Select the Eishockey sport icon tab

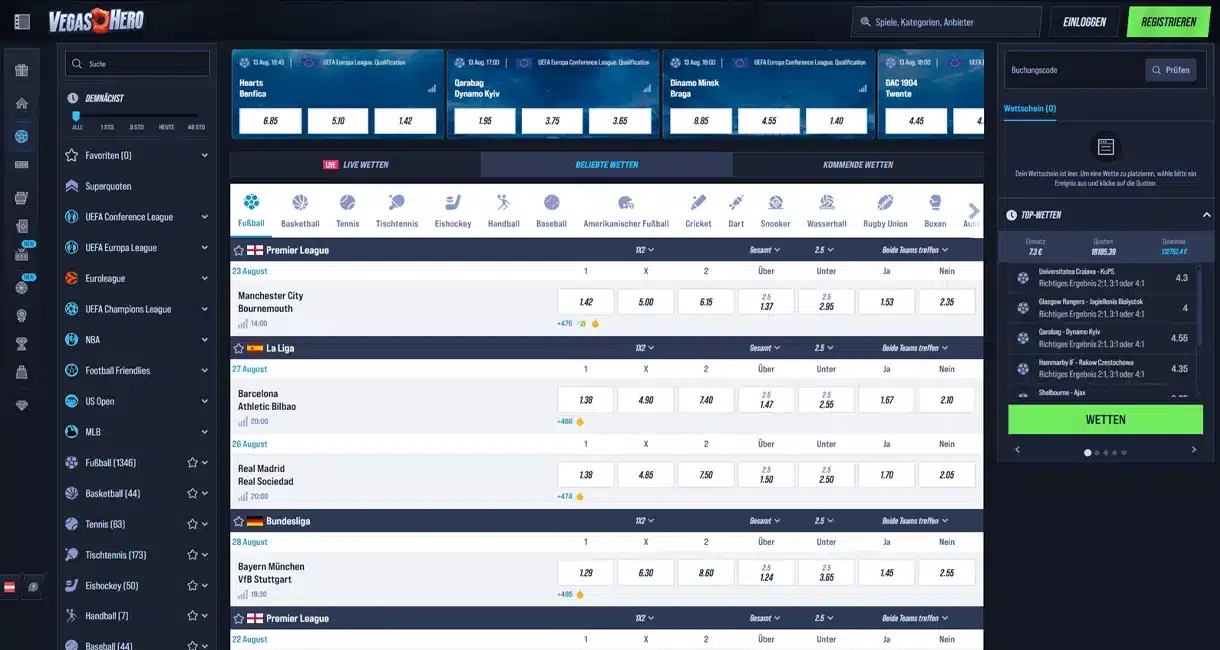pos(452,212)
